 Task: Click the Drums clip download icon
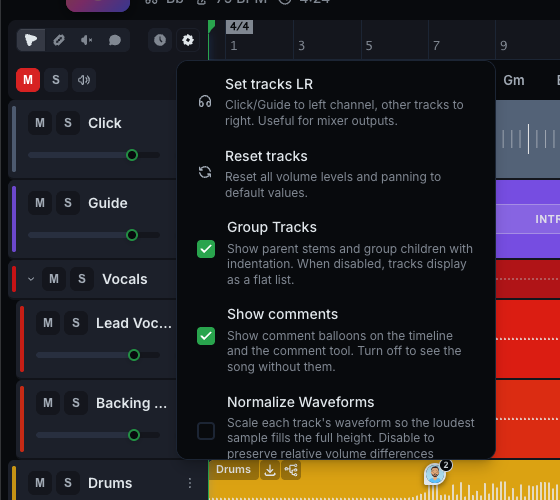(270, 470)
